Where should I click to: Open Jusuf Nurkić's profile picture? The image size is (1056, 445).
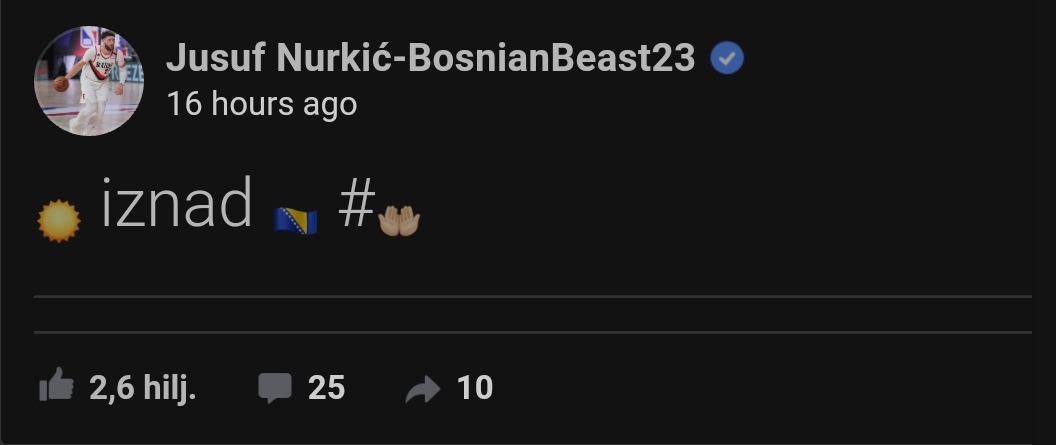click(x=89, y=81)
